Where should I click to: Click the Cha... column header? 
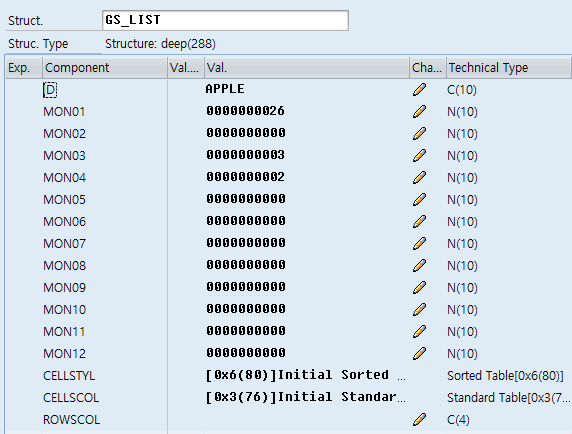(428, 67)
